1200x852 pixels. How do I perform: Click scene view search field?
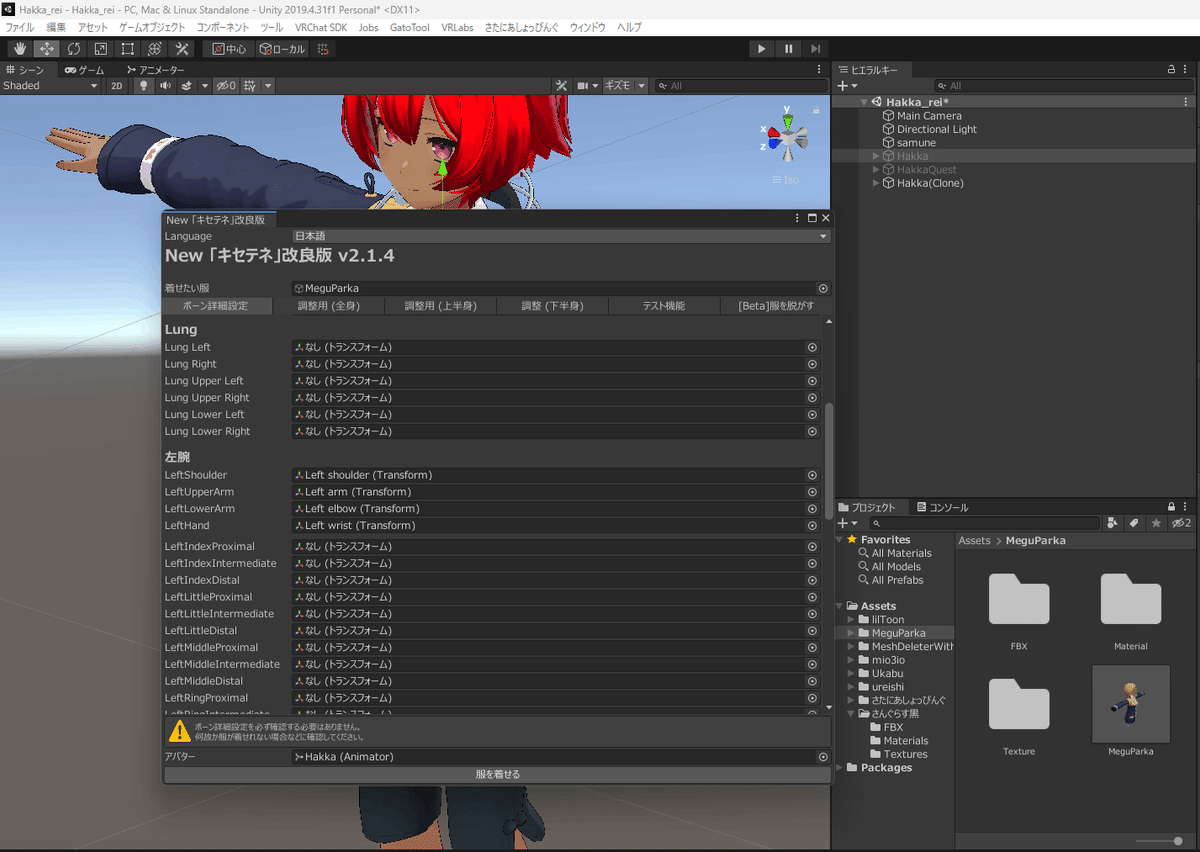[740, 86]
